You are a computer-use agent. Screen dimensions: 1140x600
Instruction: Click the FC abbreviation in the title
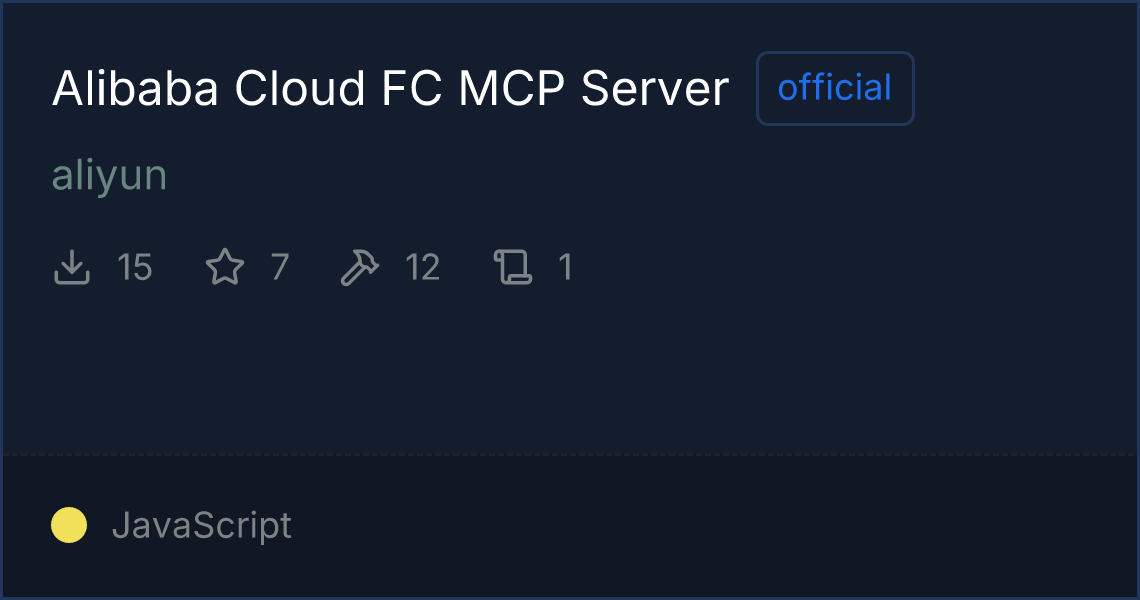pos(413,89)
